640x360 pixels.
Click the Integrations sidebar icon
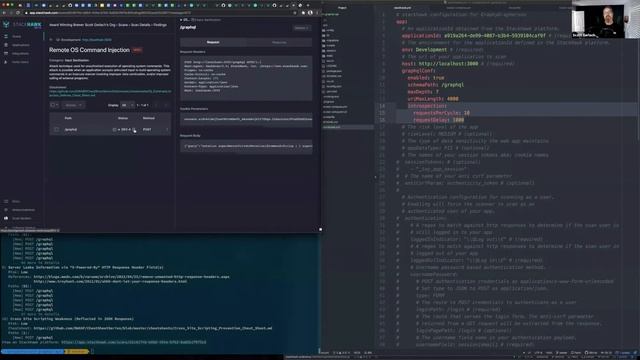point(6,53)
